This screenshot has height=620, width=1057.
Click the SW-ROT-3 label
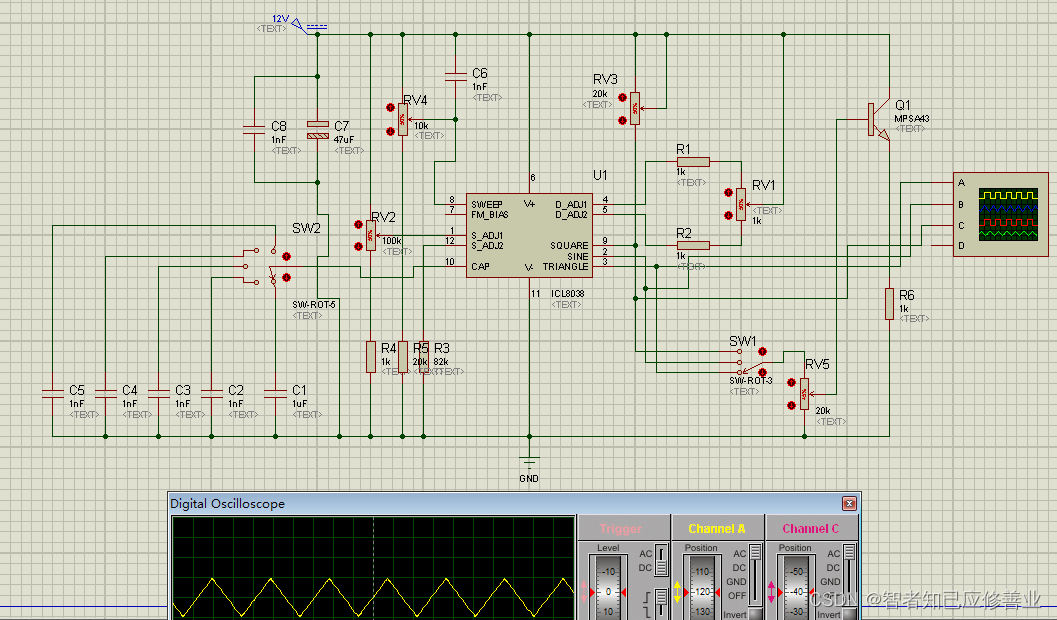750,381
